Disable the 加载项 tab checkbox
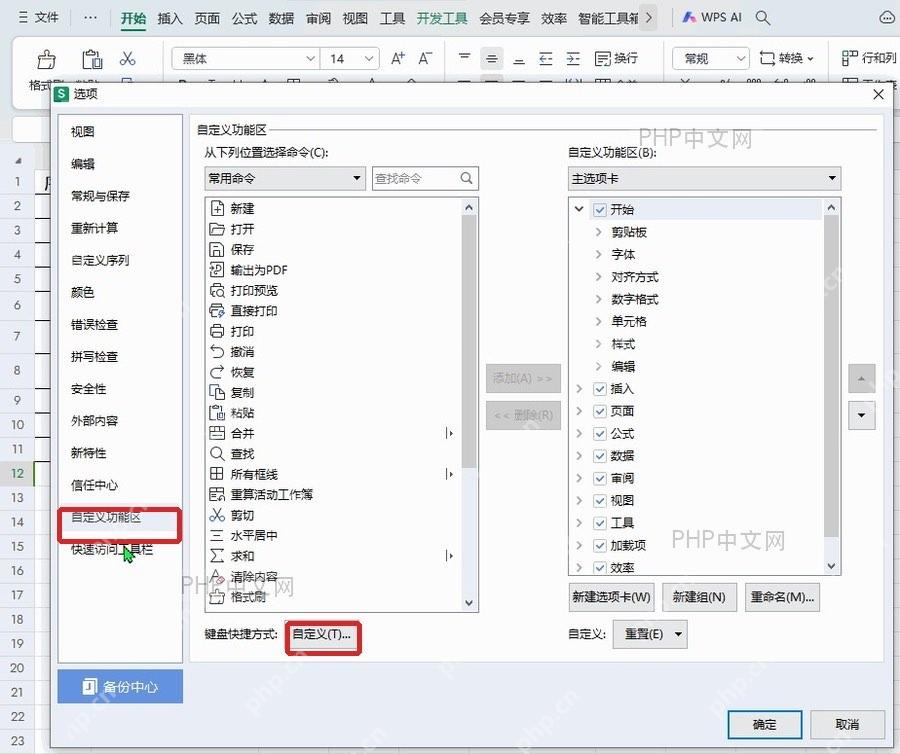 point(600,546)
